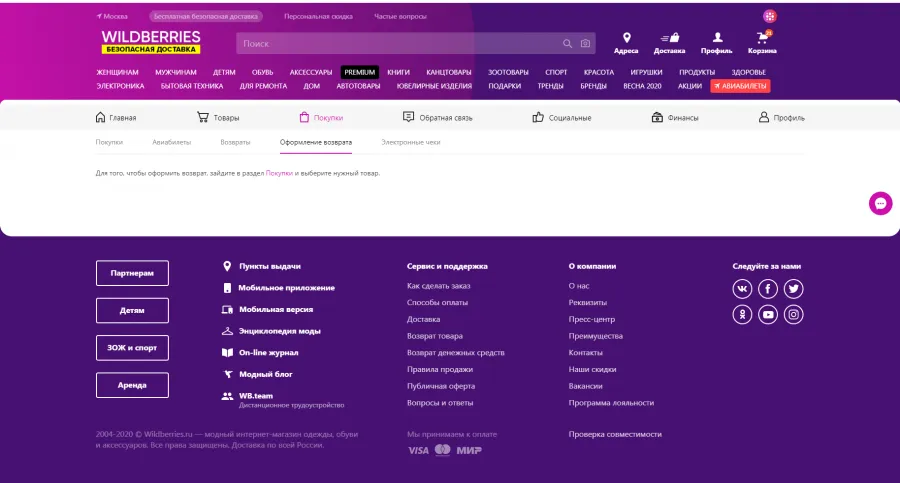The height and width of the screenshot is (483, 900).
Task: Click the search magnifier icon
Action: (x=567, y=44)
